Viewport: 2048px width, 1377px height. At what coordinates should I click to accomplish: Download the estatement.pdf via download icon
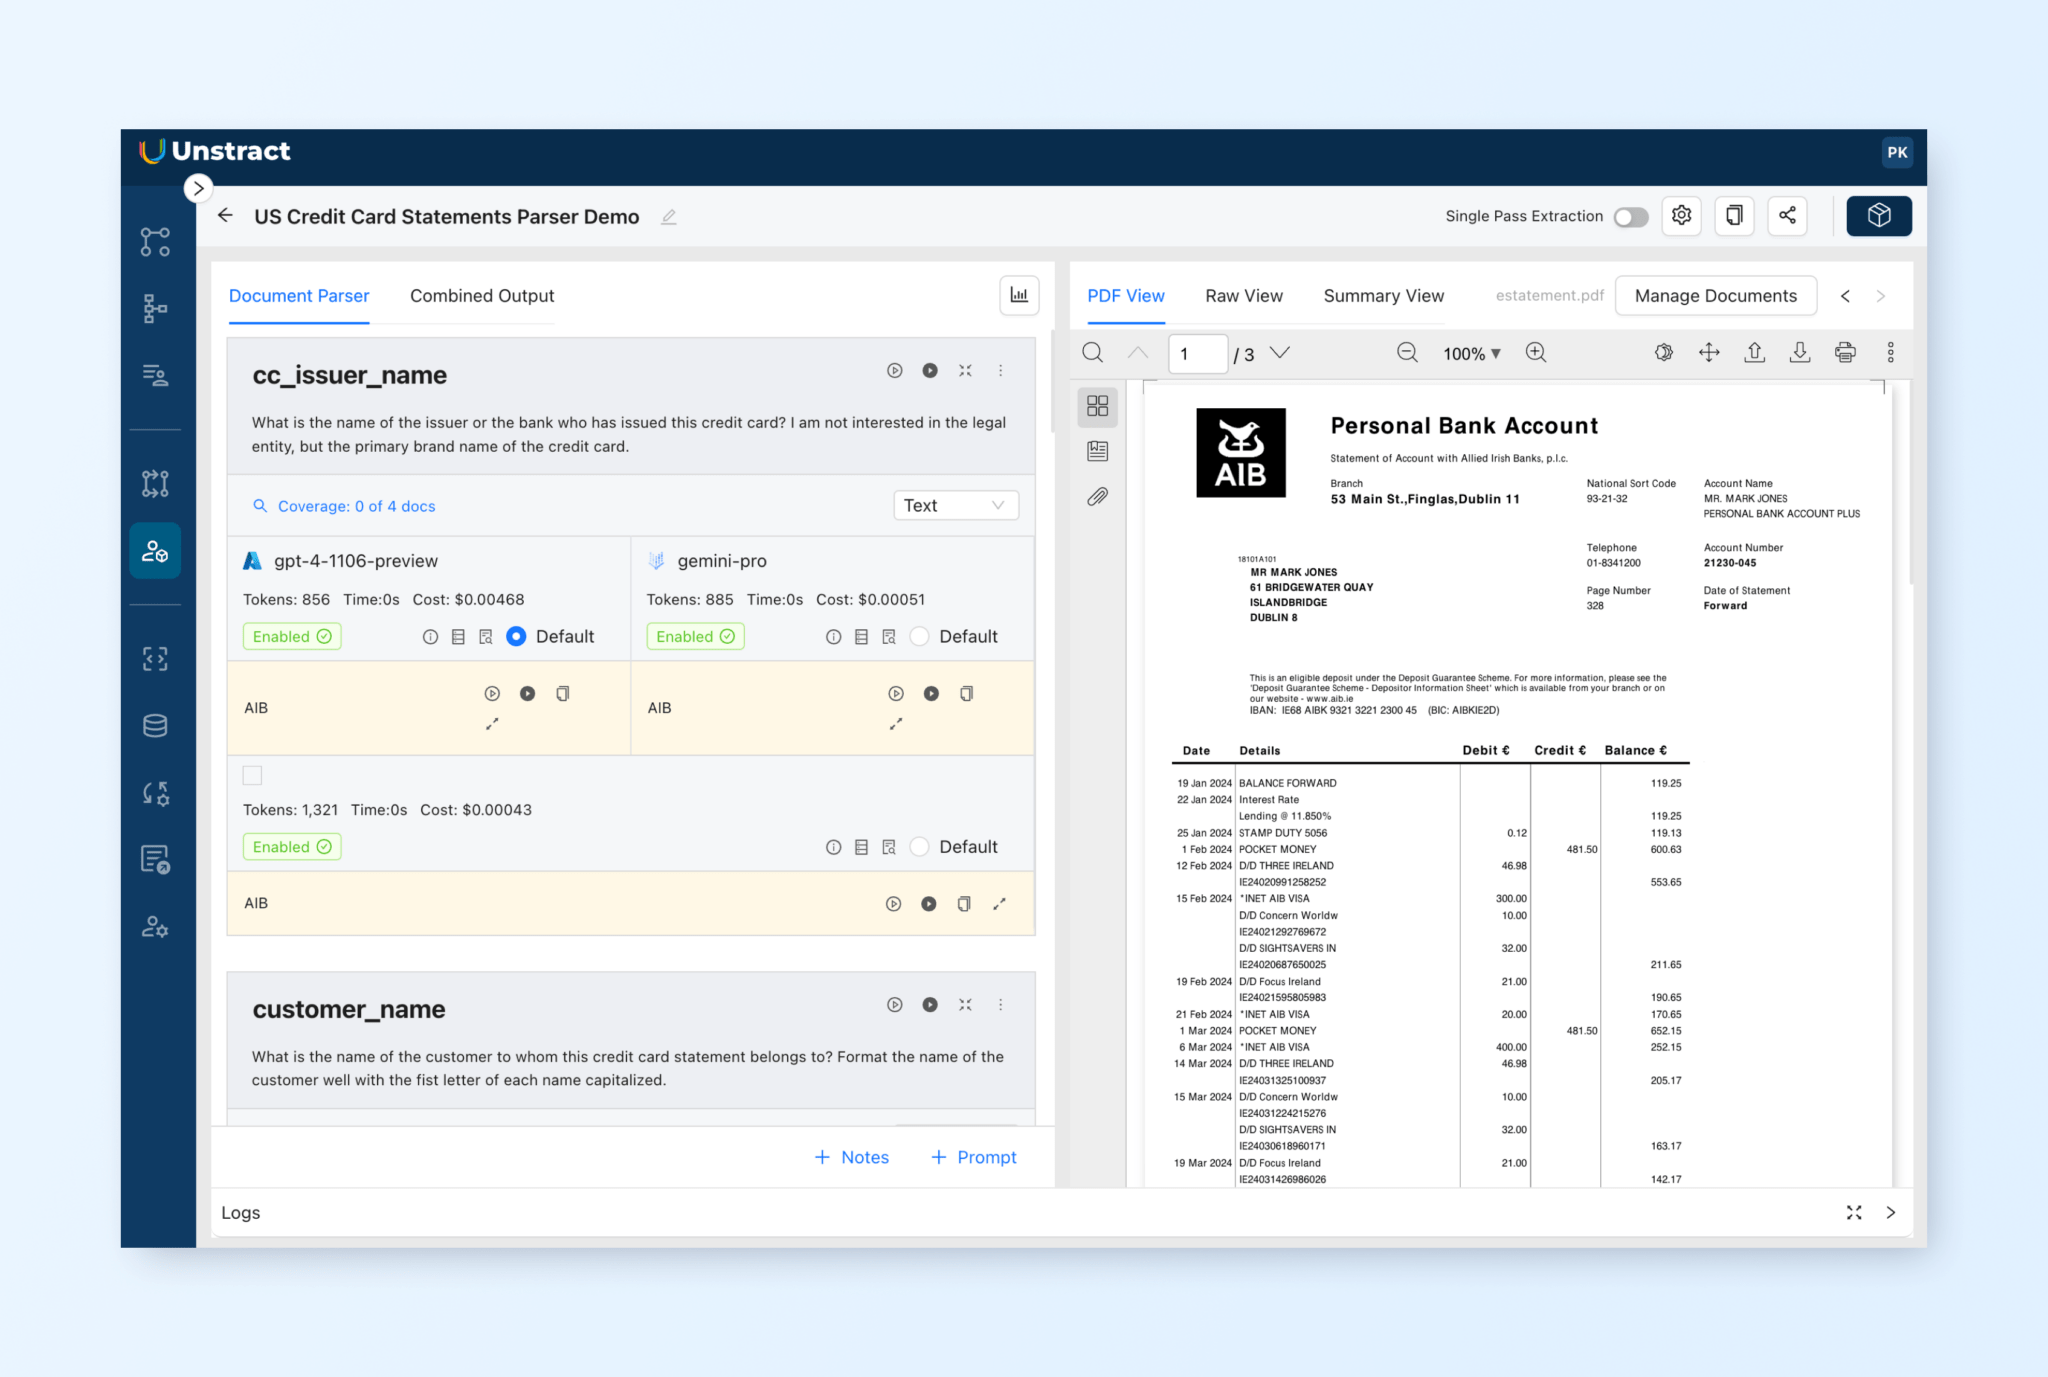point(1799,352)
